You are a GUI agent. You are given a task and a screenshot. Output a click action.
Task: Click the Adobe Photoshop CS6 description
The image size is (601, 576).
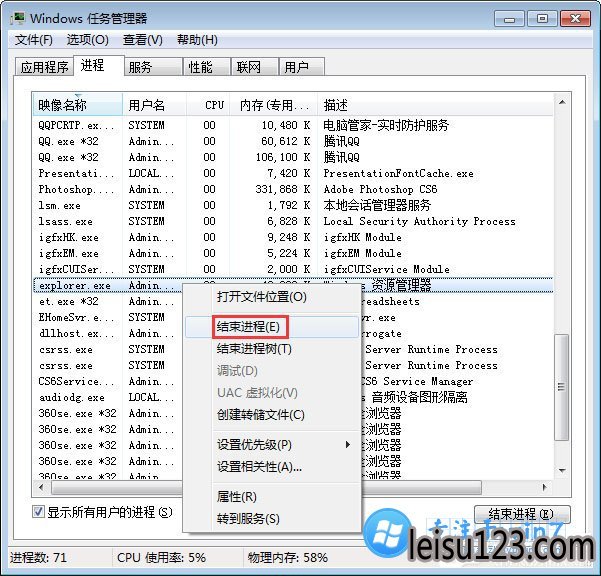pyautogui.click(x=380, y=189)
